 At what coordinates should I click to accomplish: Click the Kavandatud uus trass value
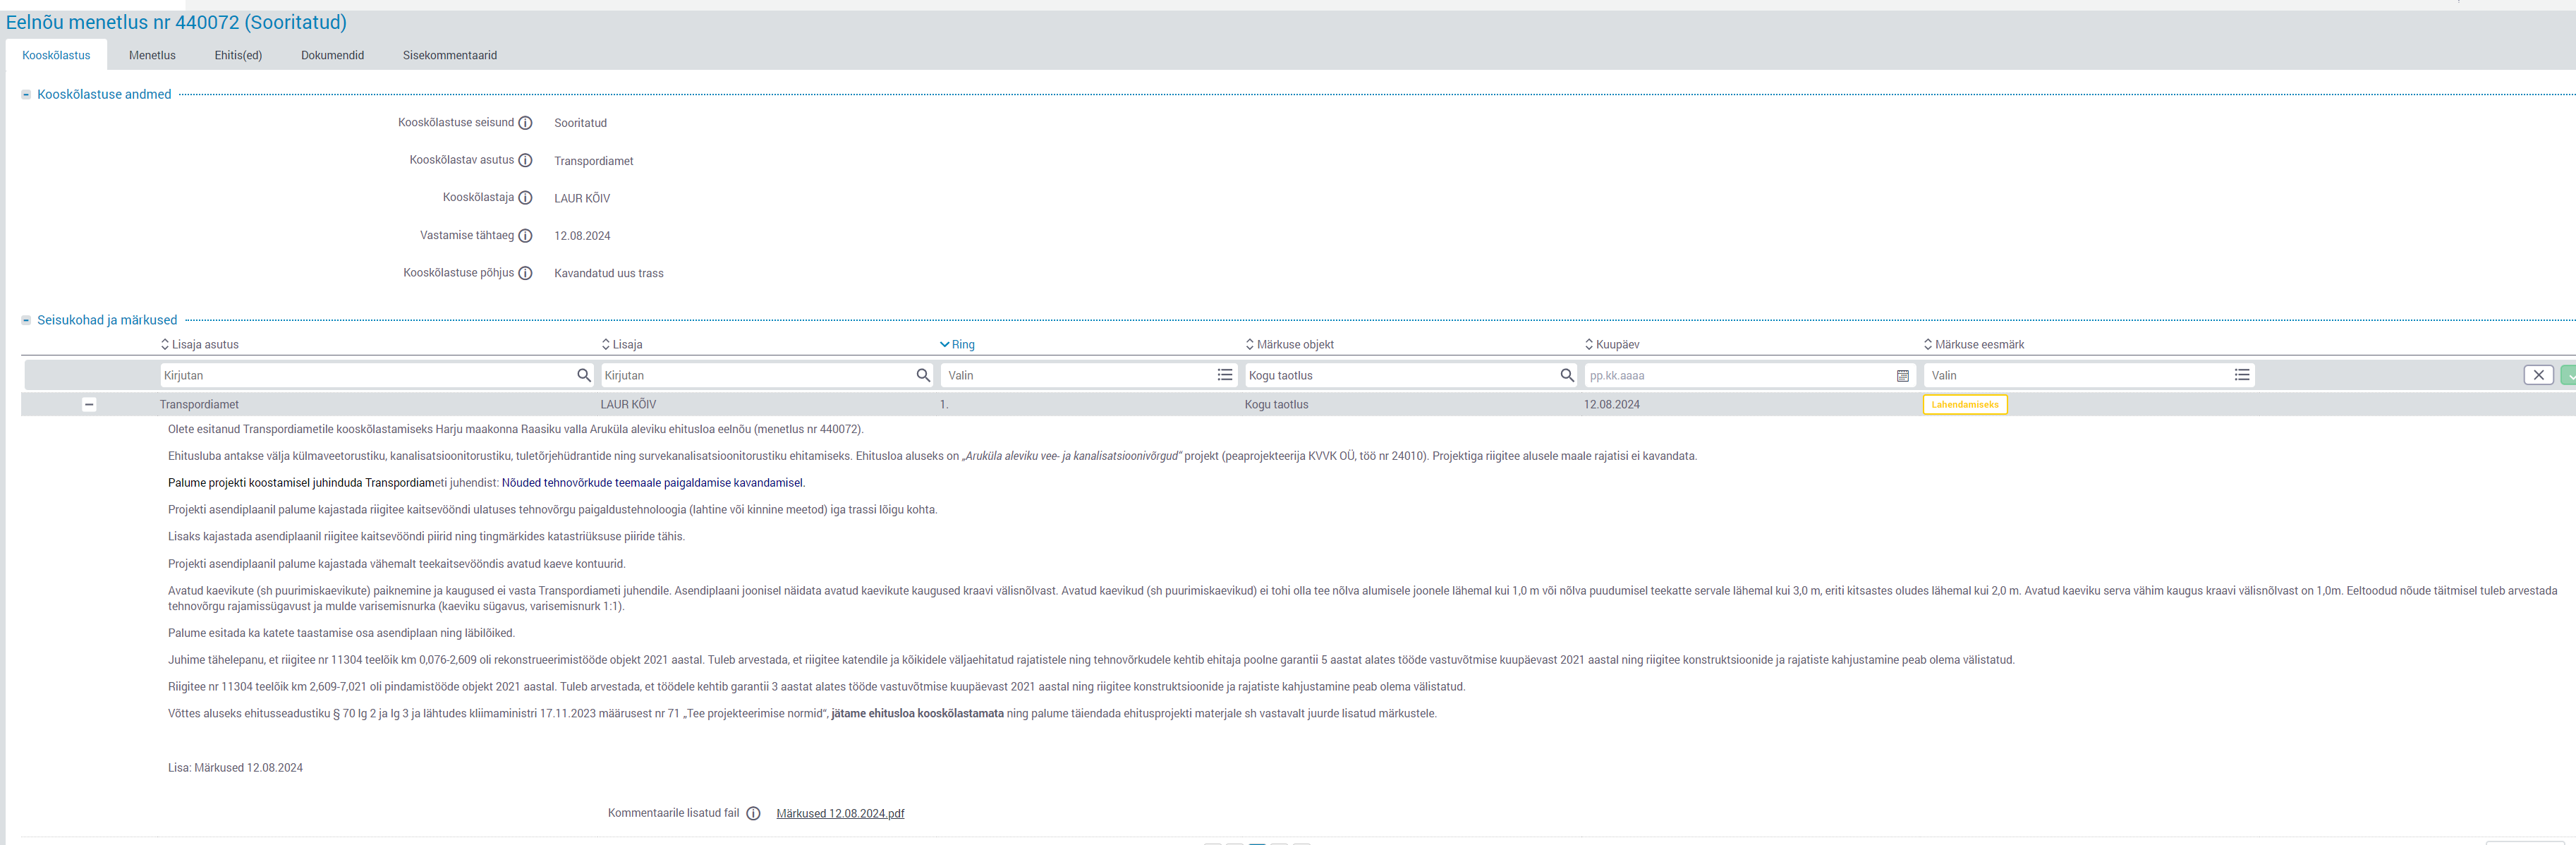click(x=608, y=273)
